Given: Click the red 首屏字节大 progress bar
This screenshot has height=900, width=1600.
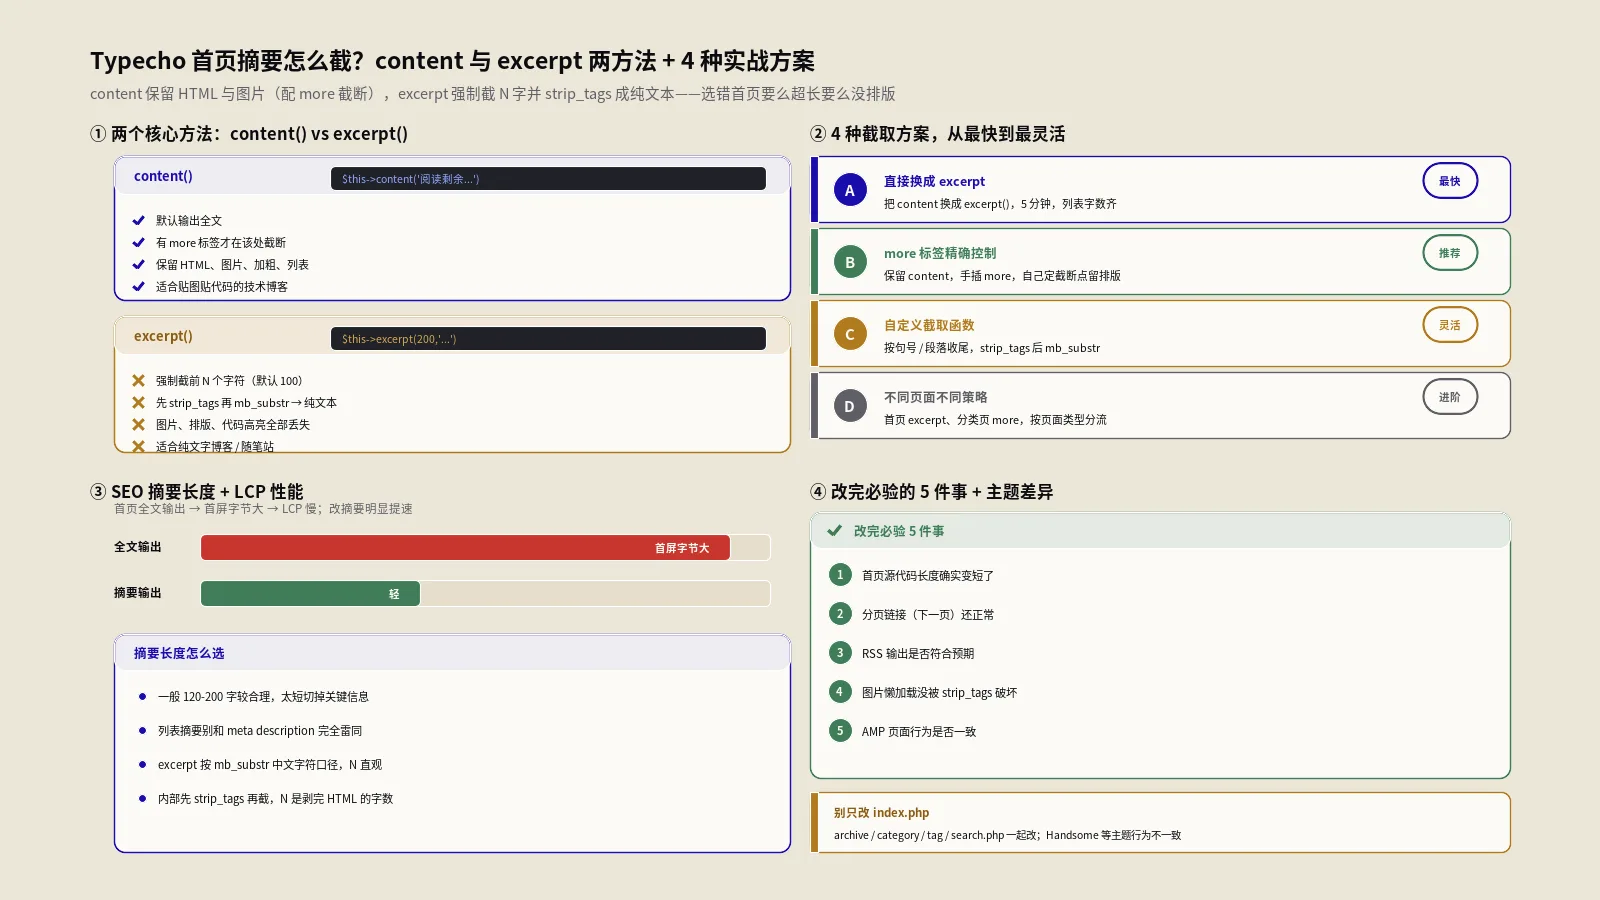Looking at the screenshot, I should click(x=465, y=548).
